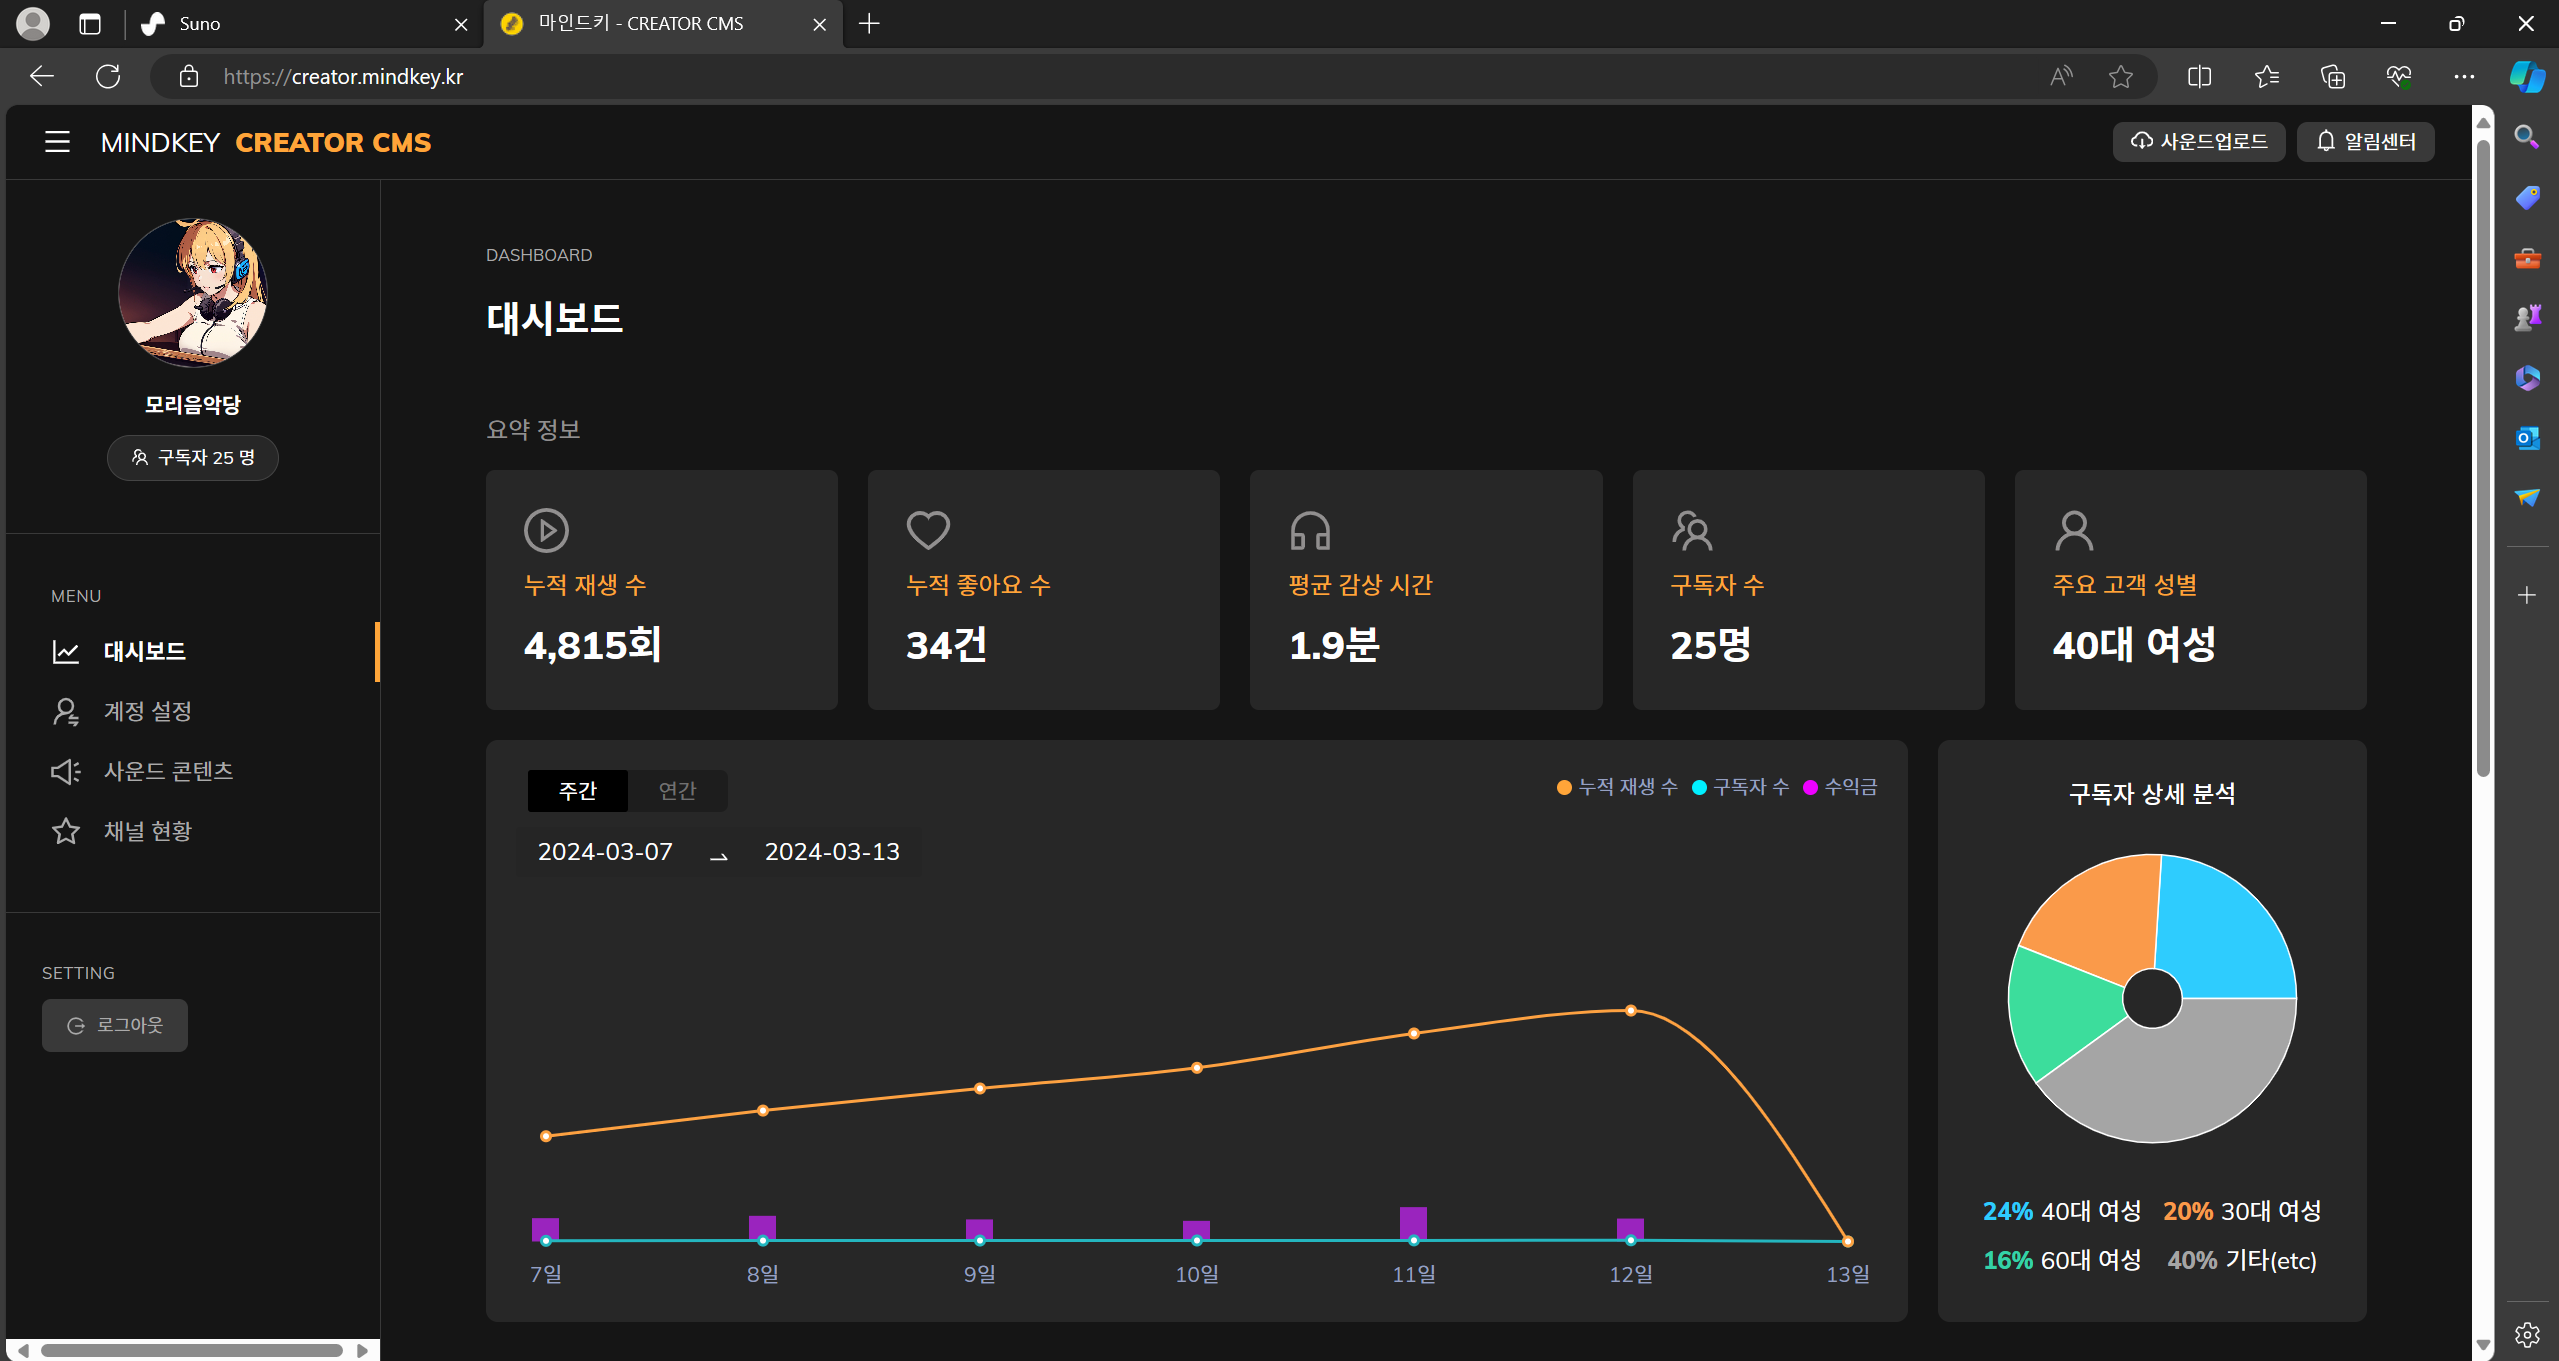Select the 주간 weekly tab
The image size is (2559, 1361).
click(x=578, y=791)
